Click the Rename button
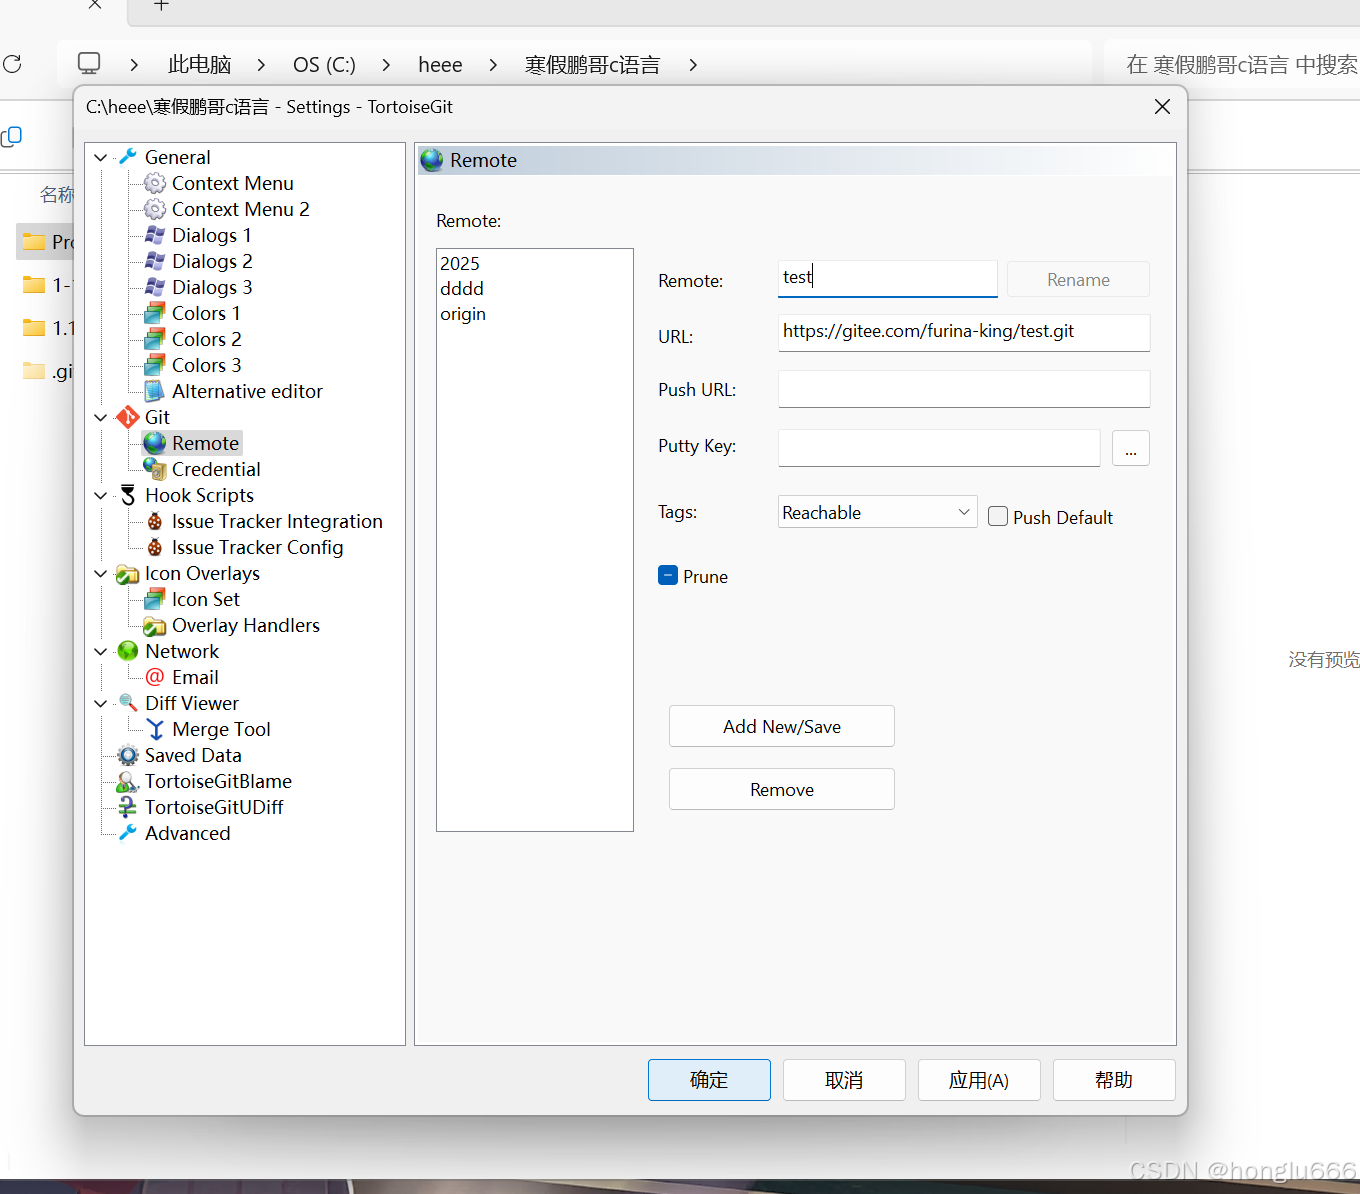 pos(1078,279)
